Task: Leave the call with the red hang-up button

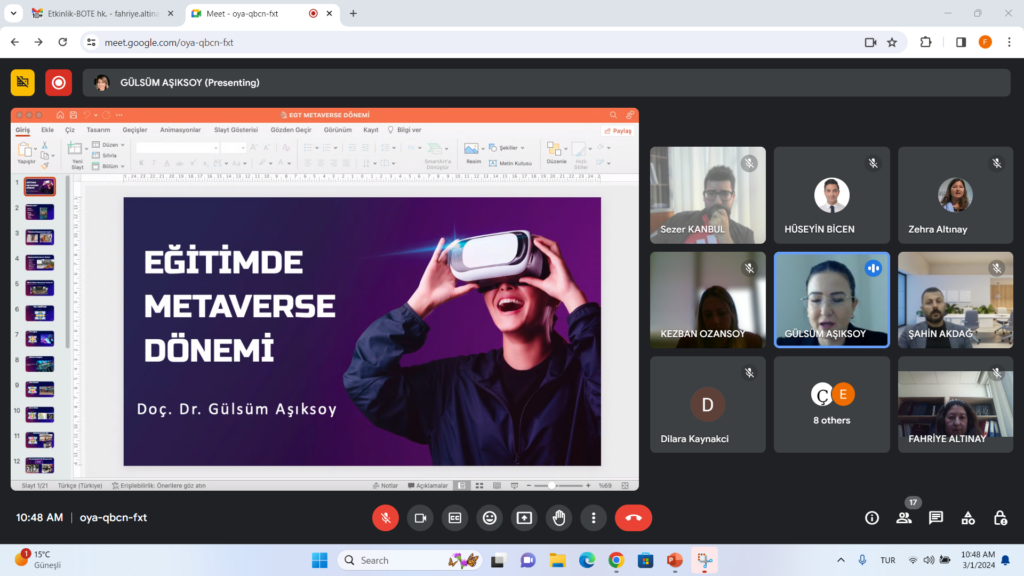Action: tap(633, 518)
